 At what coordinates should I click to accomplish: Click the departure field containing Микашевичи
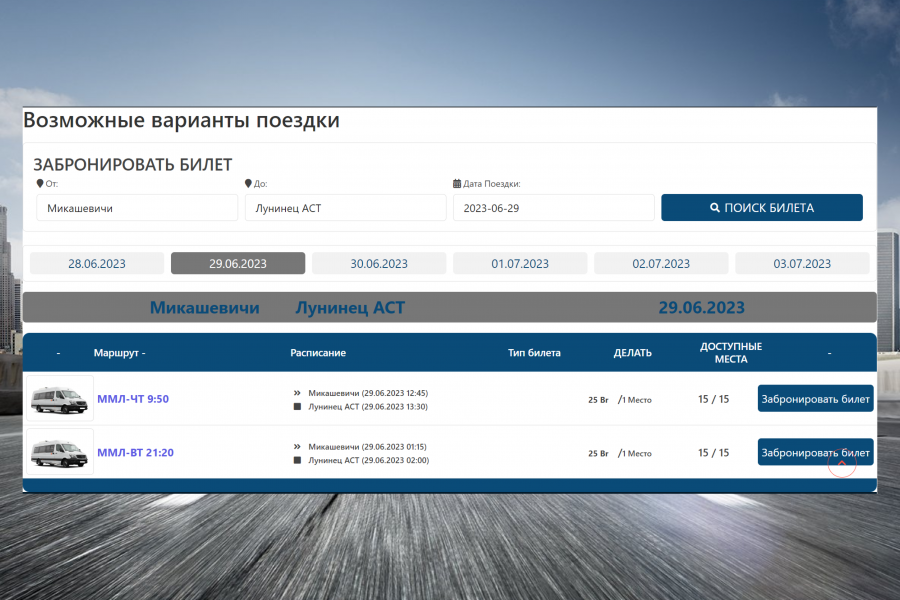point(137,208)
